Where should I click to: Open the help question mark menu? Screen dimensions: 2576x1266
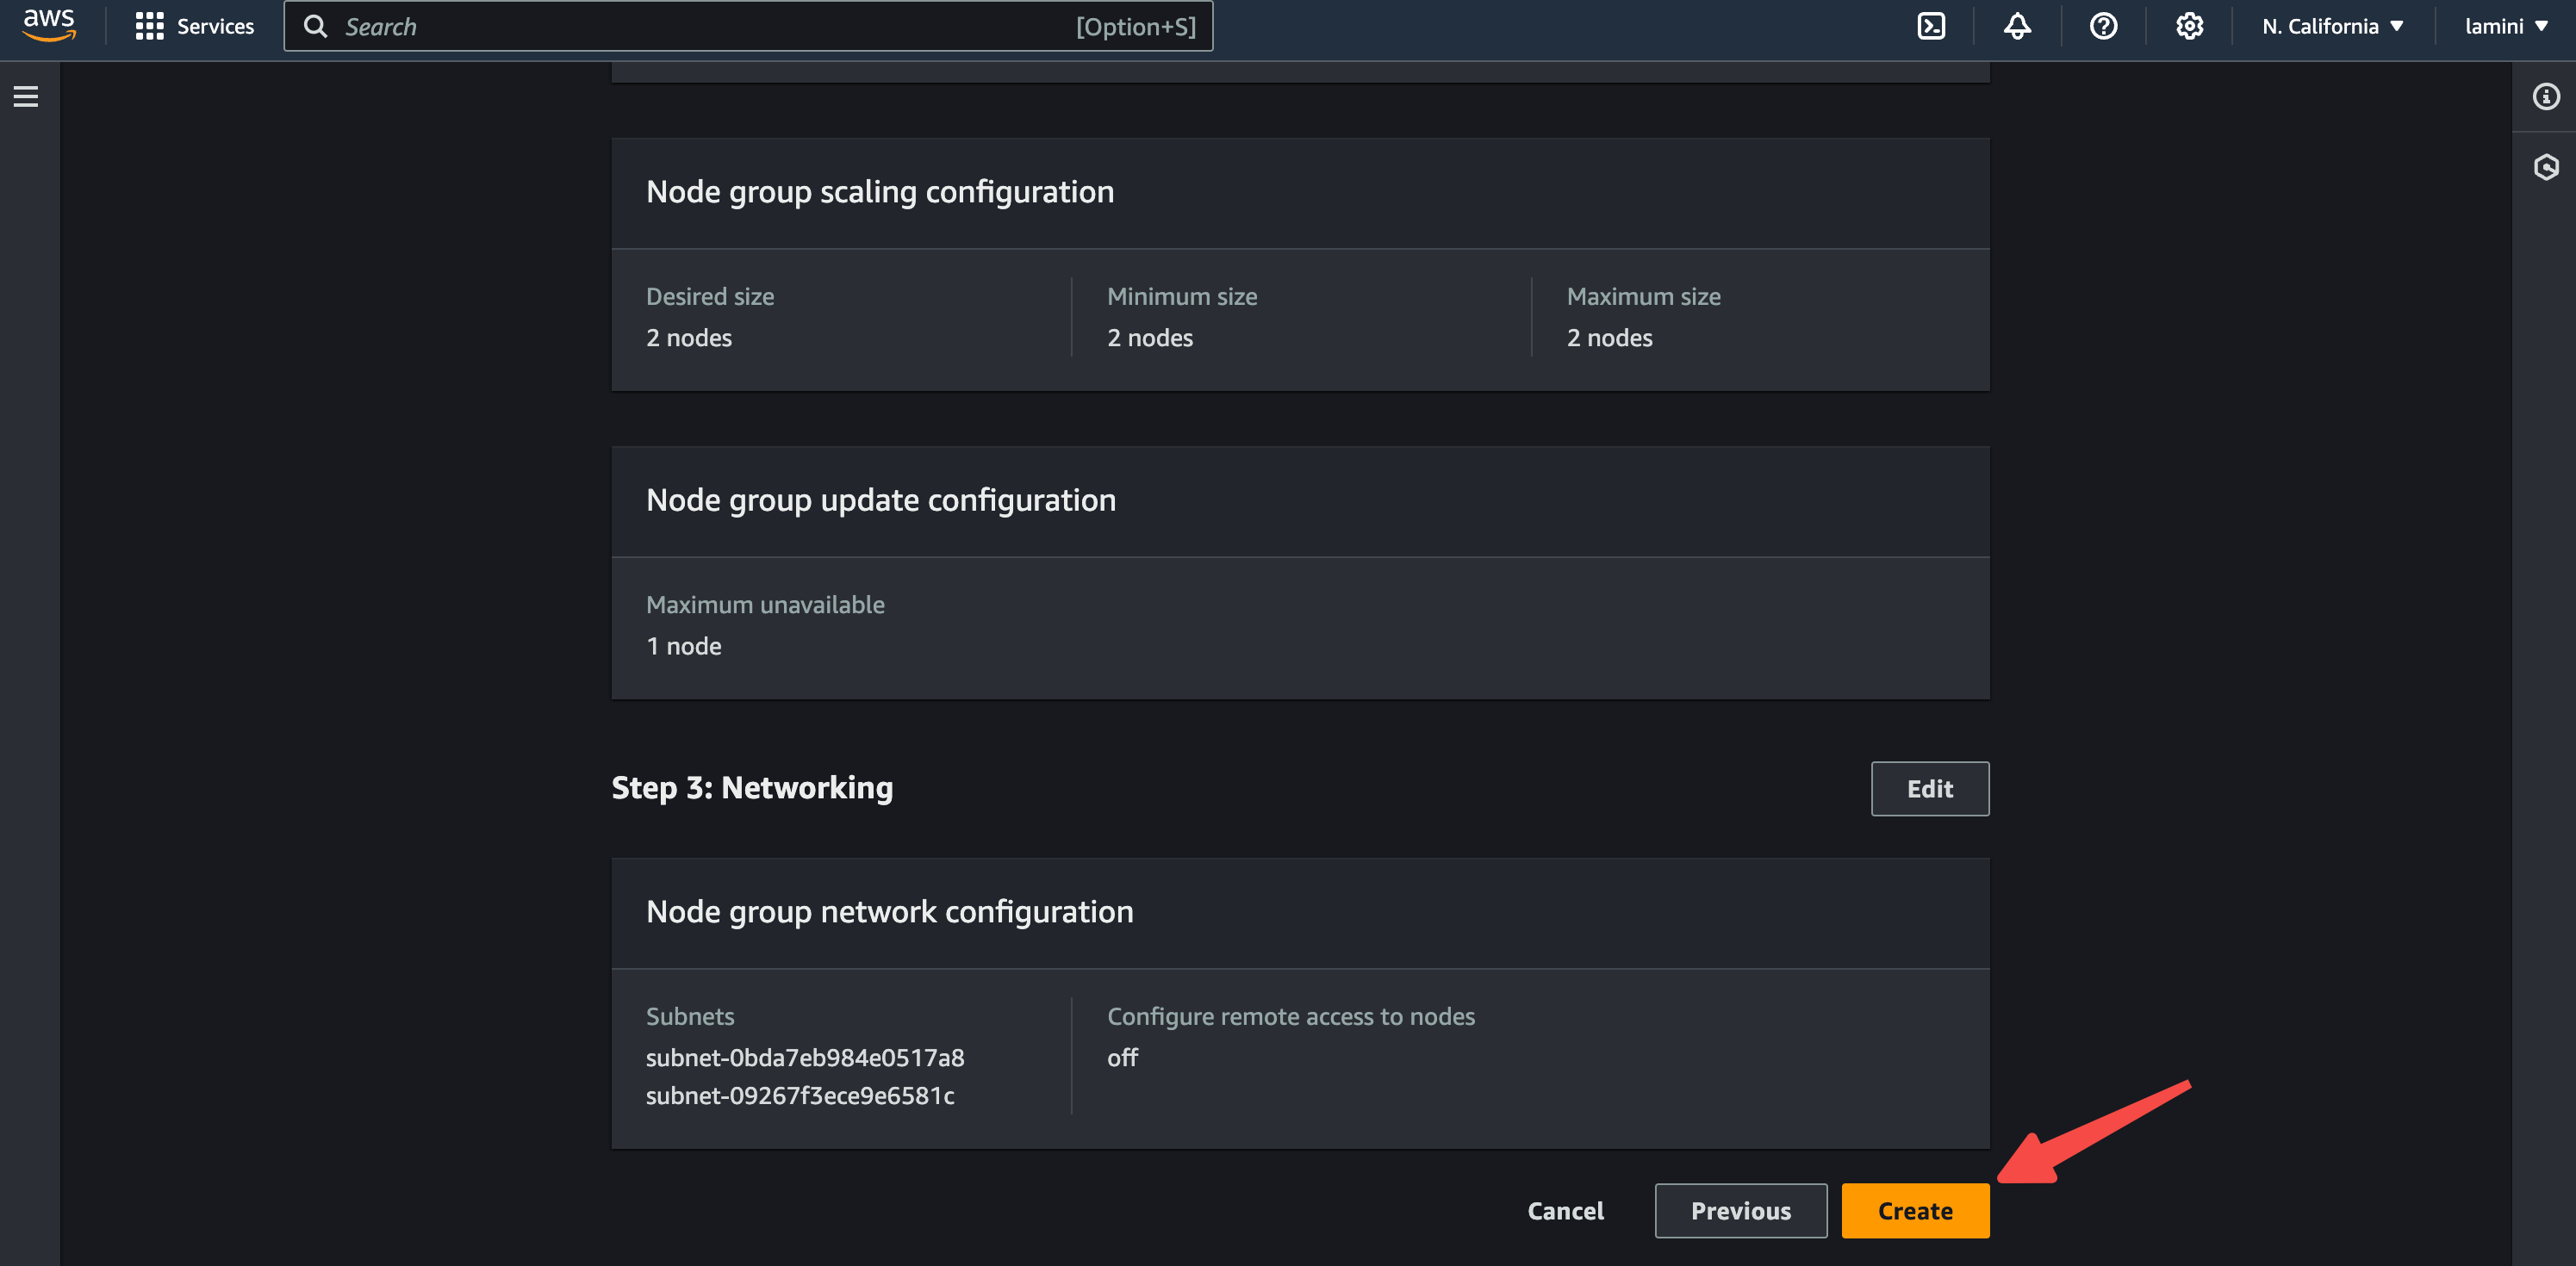click(2103, 26)
